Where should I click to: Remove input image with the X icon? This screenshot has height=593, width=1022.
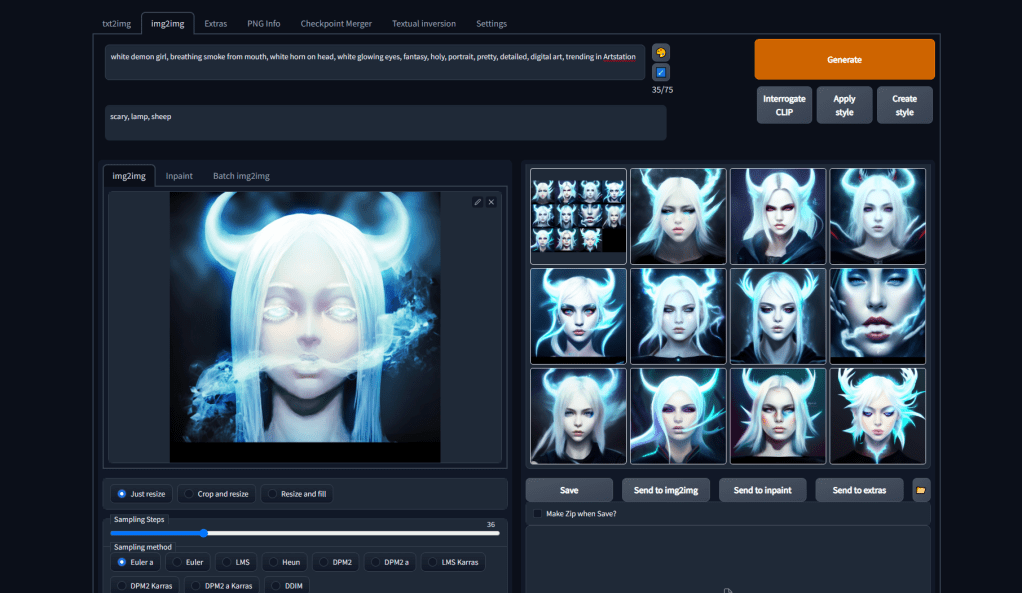[491, 202]
